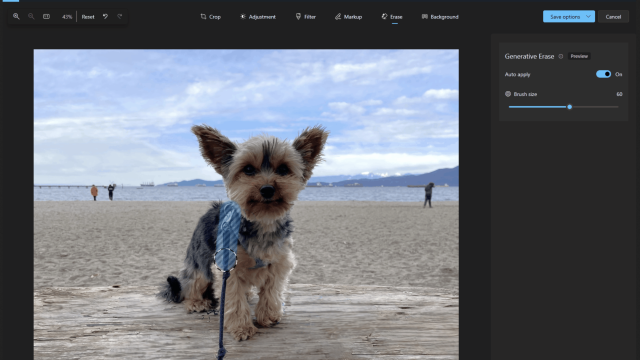Click the Generative Erase heading
Screen dimensions: 640x360
529,56
